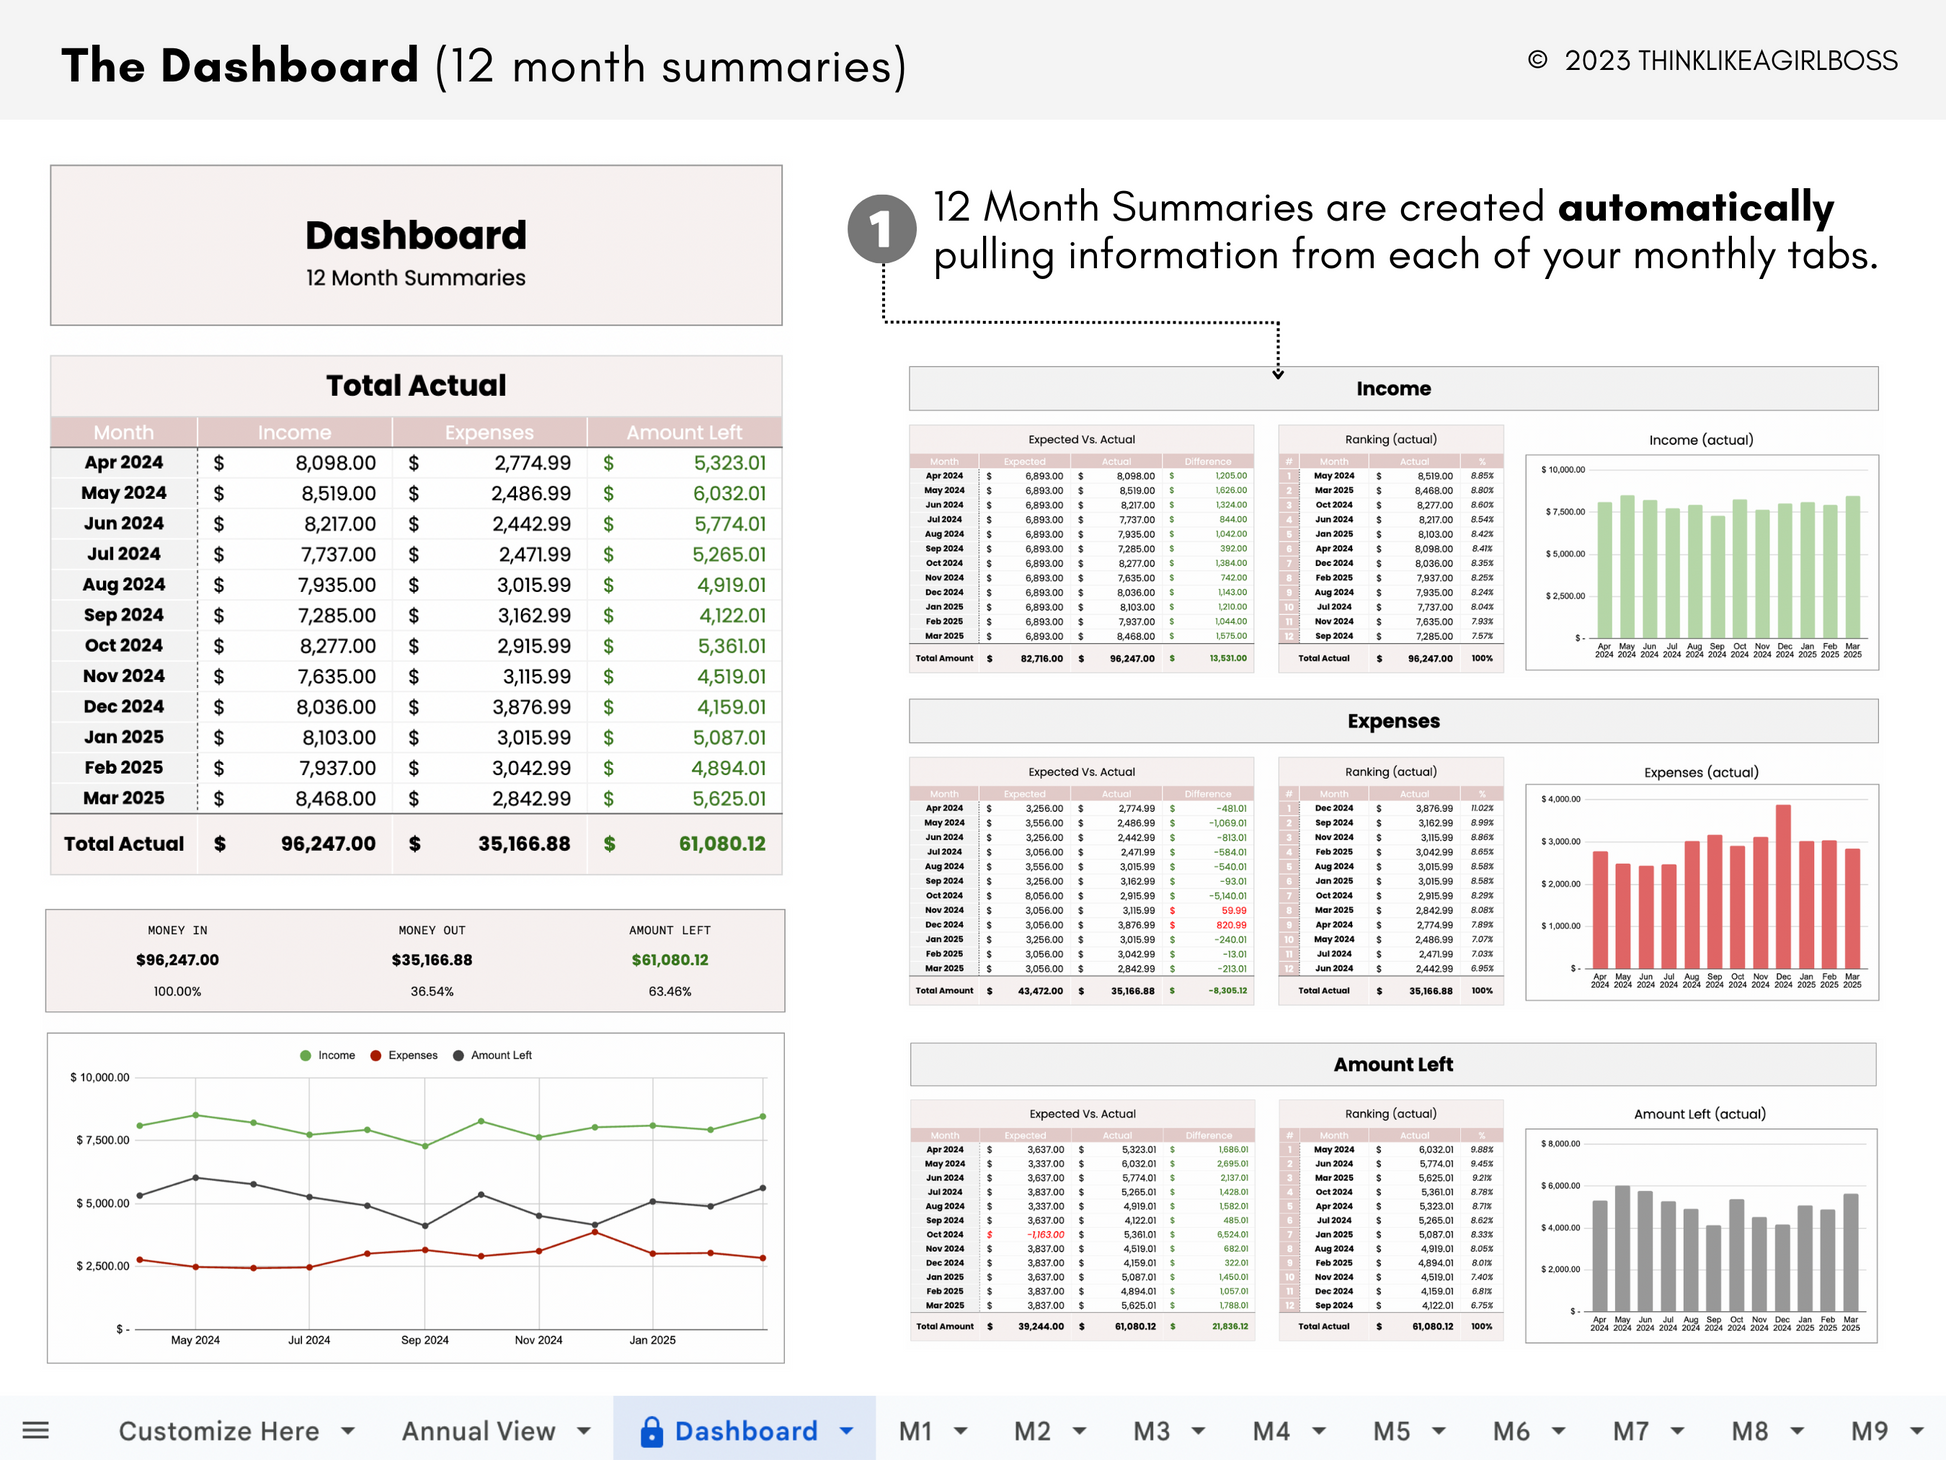Click the copyright symbol in header

1538,61
